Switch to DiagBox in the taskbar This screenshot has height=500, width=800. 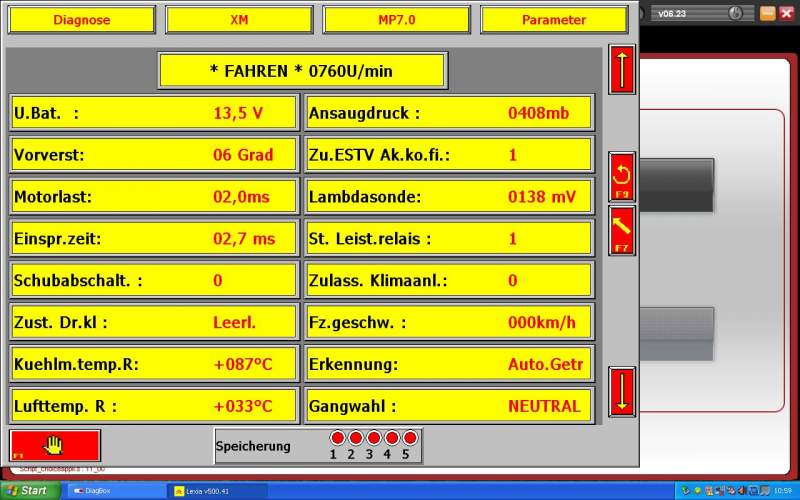(115, 491)
